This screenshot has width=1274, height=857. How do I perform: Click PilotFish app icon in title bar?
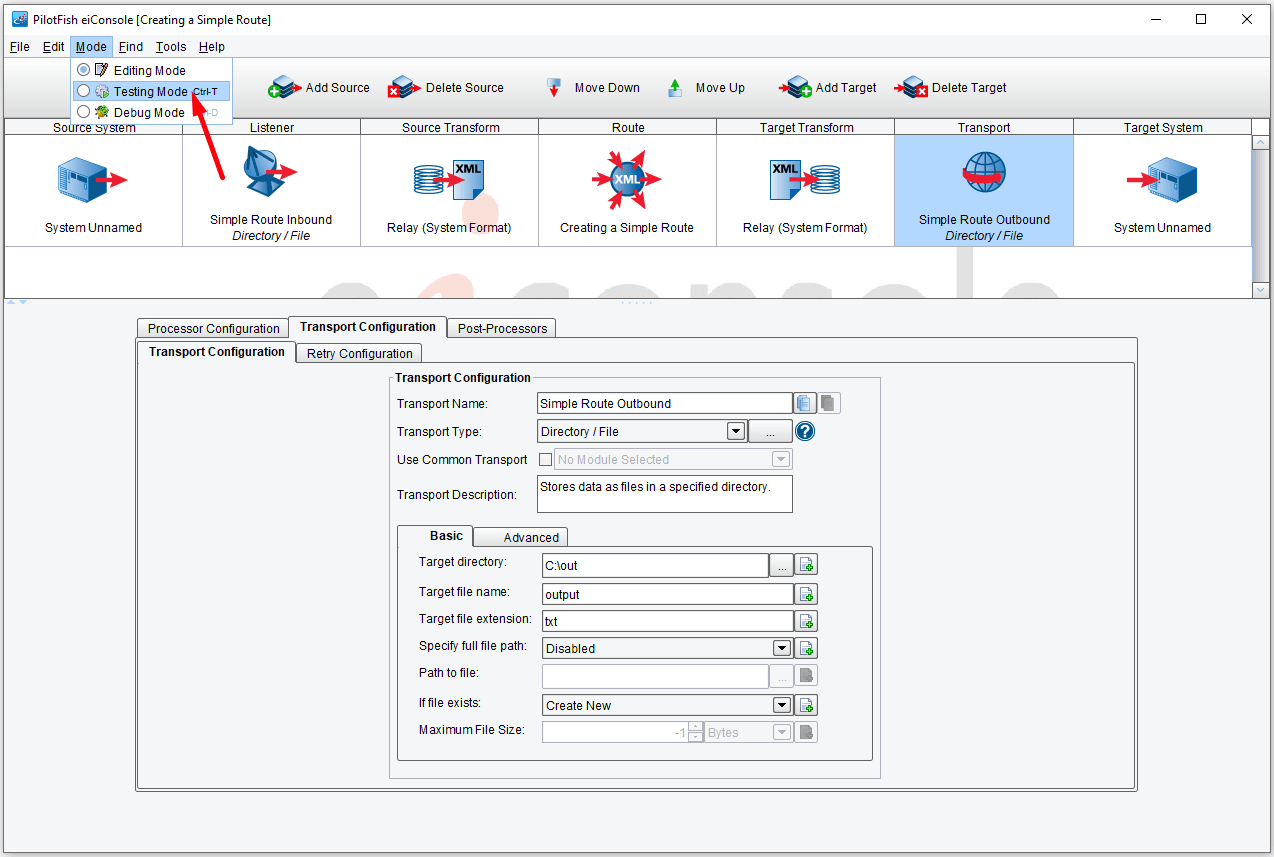pyautogui.click(x=19, y=19)
